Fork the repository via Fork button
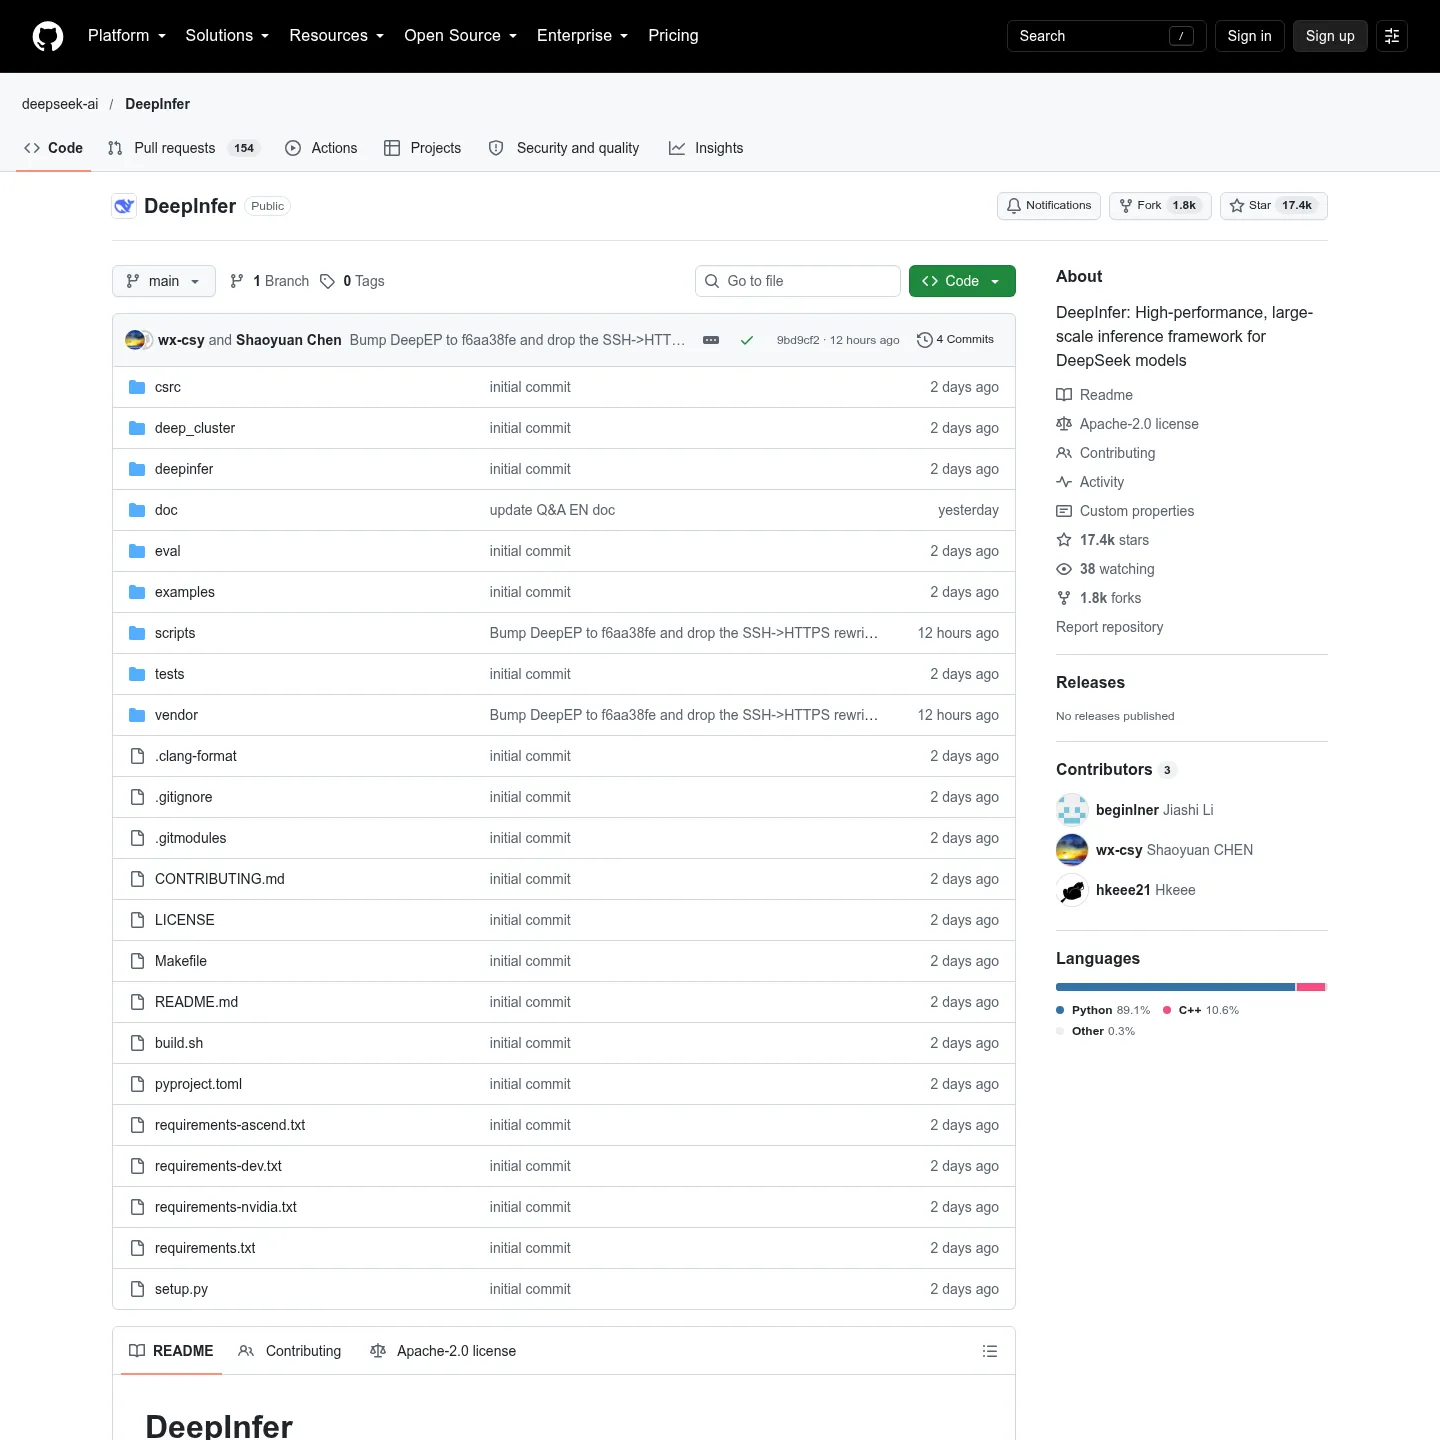Image resolution: width=1440 pixels, height=1440 pixels. coord(1160,206)
